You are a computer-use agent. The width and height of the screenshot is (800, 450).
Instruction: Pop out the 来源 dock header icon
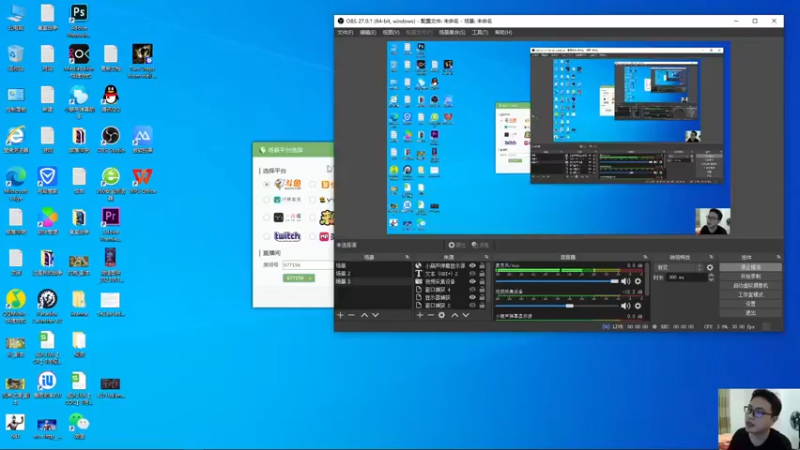(x=486, y=257)
